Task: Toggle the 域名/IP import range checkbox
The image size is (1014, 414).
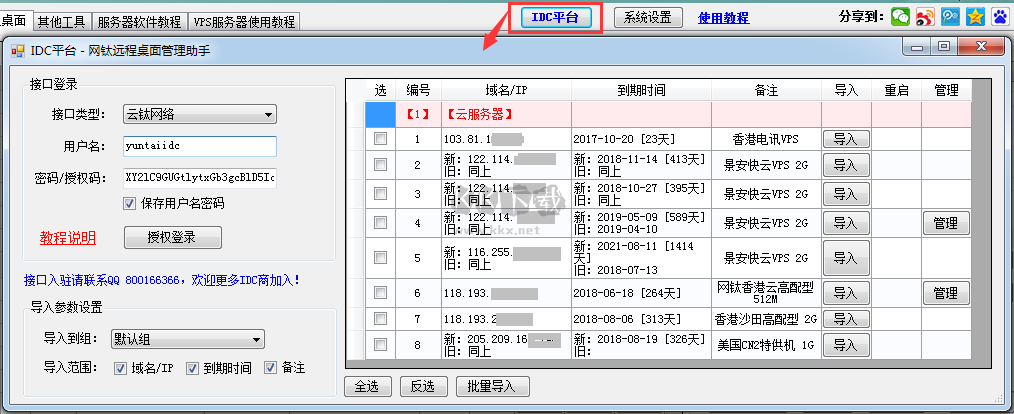Action: pyautogui.click(x=120, y=368)
